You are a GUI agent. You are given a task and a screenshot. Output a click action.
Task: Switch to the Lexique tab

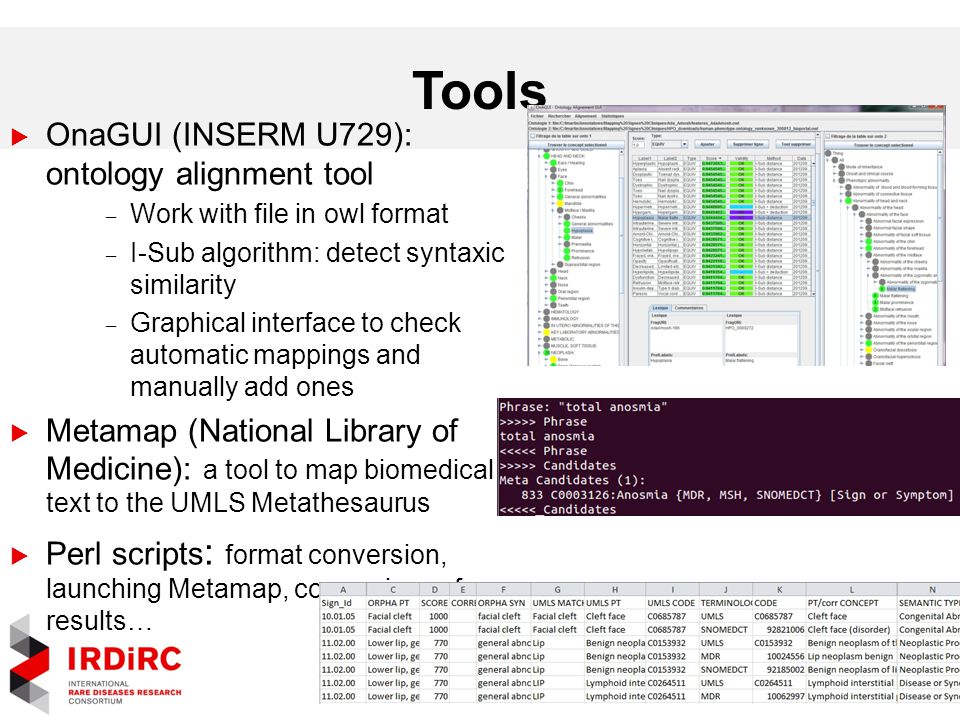(660, 308)
